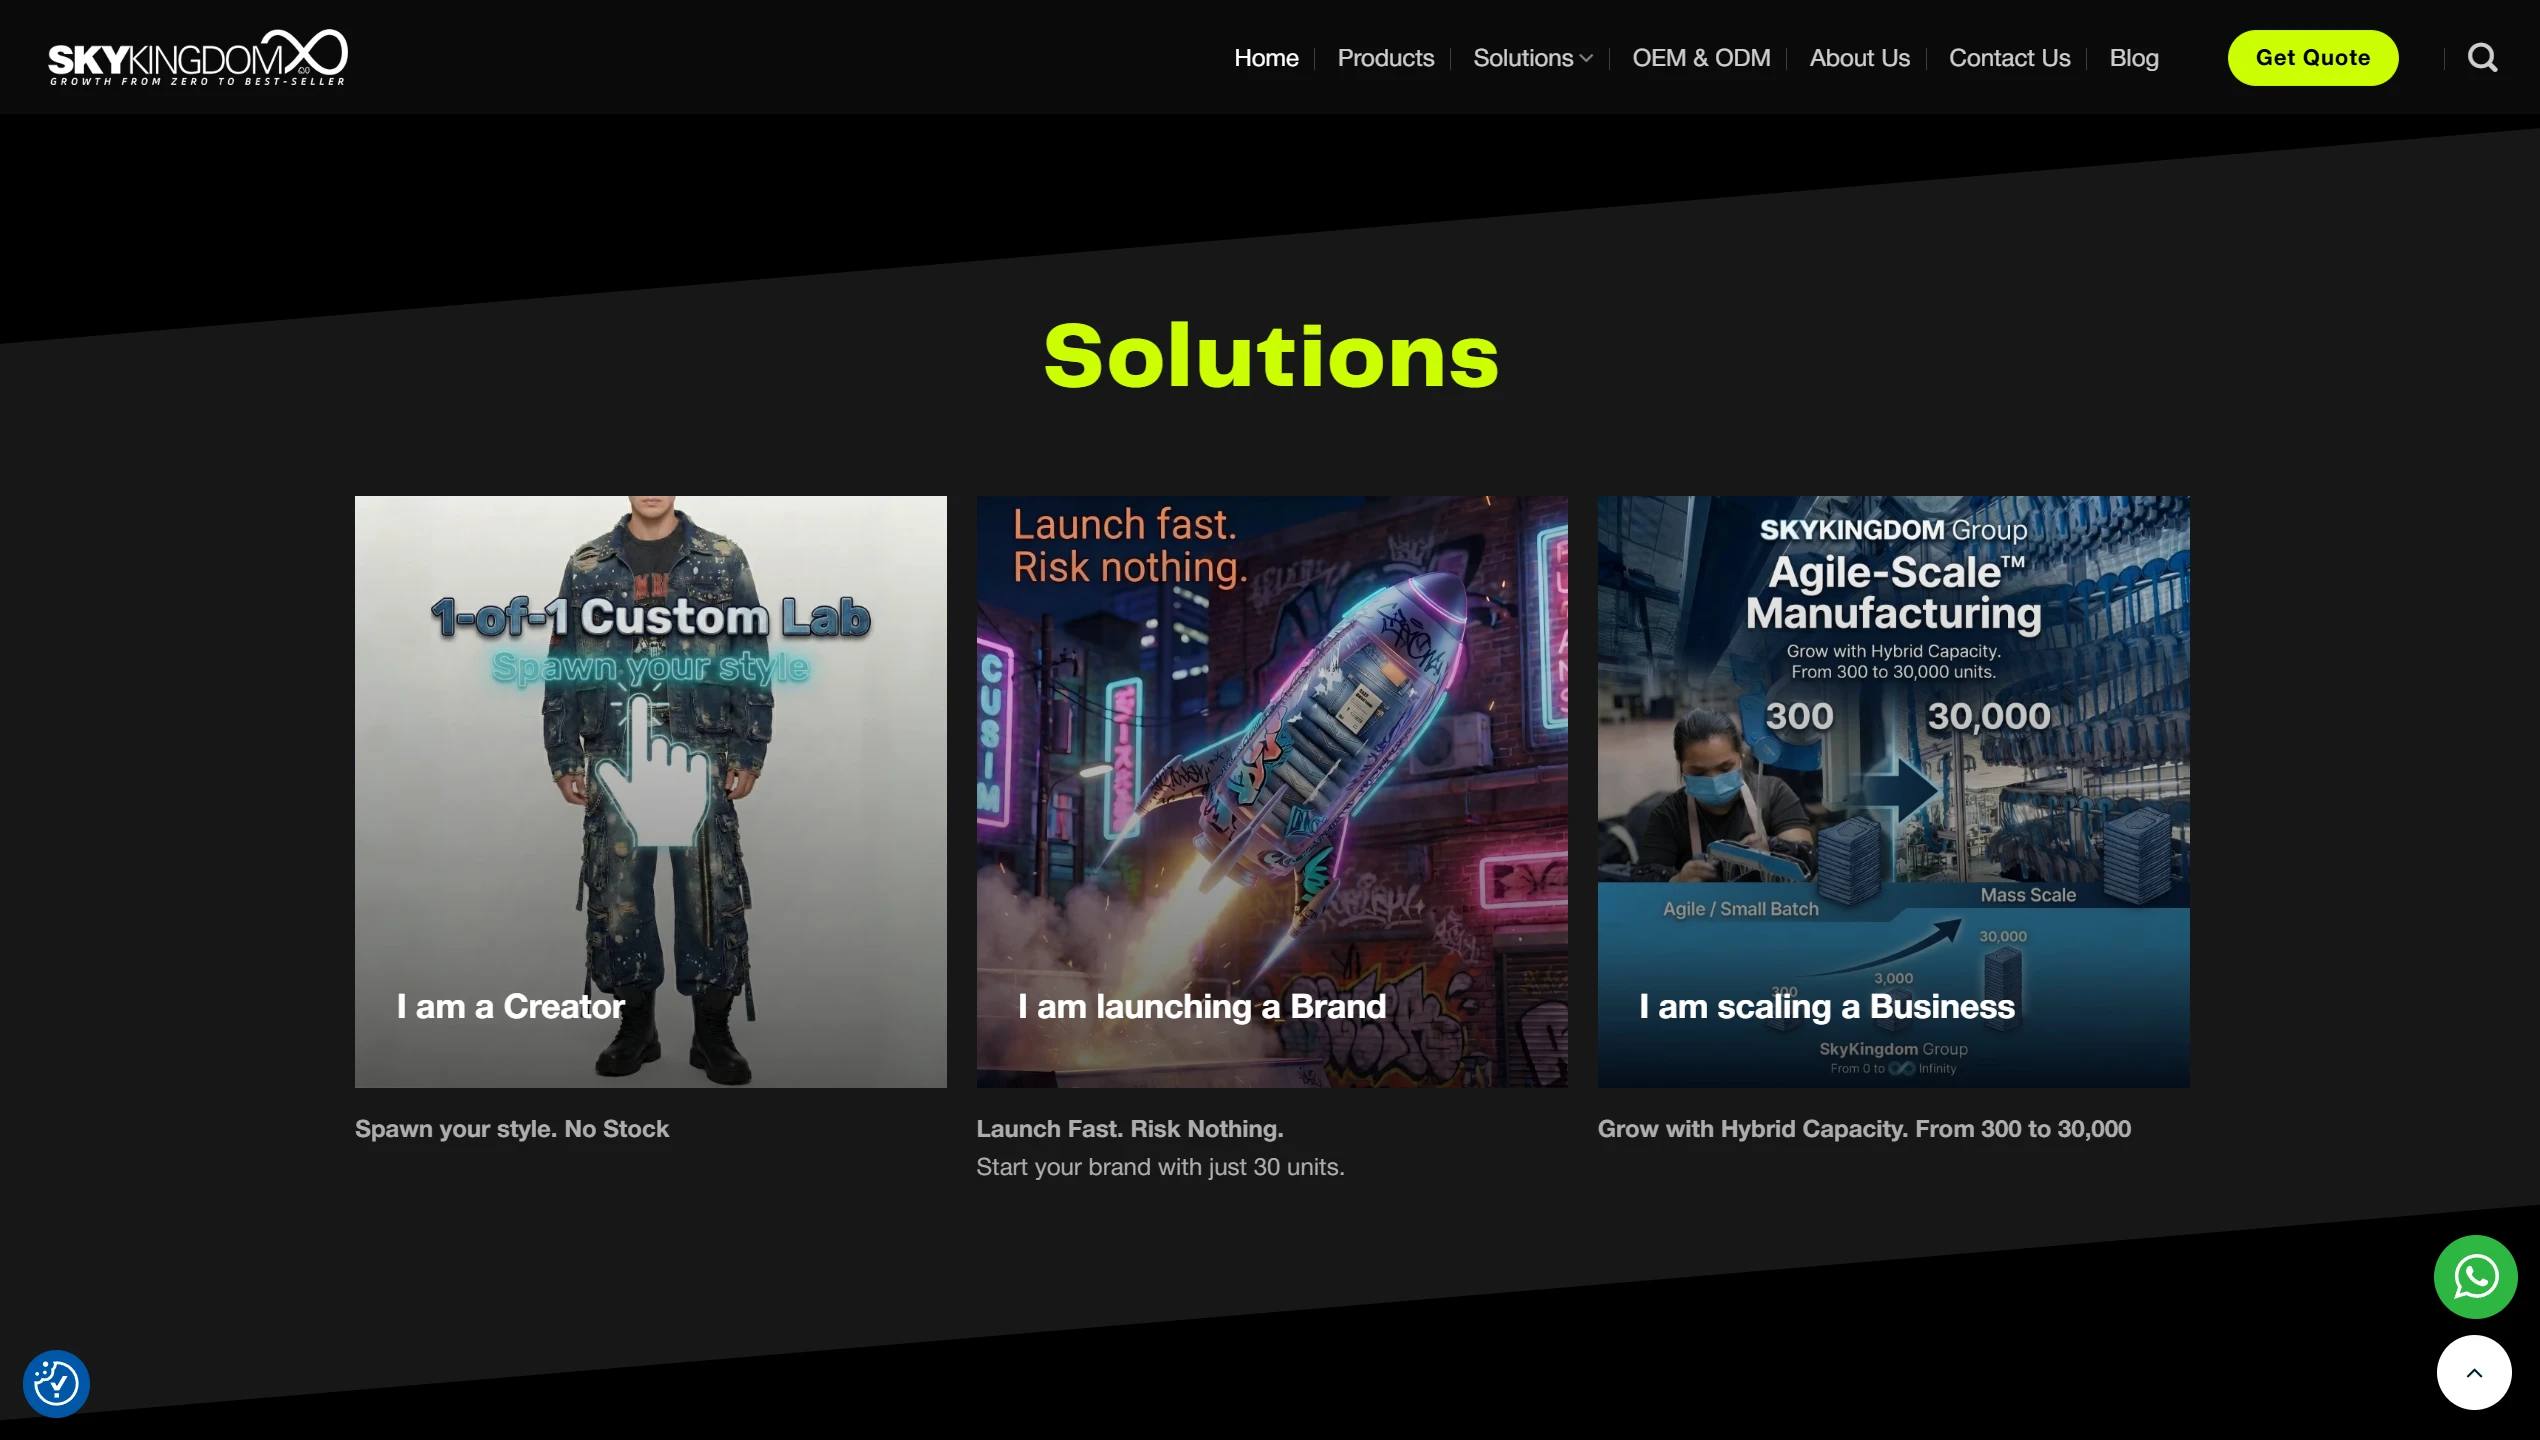
Task: Open 'Grow with Hybrid Capacity' link
Action: pos(1863,1129)
